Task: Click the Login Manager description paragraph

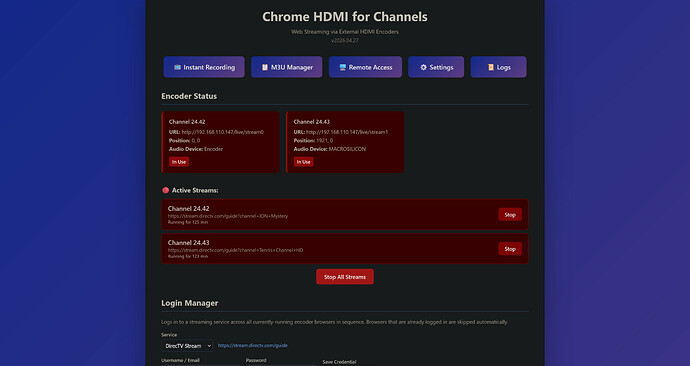Action: (x=334, y=322)
